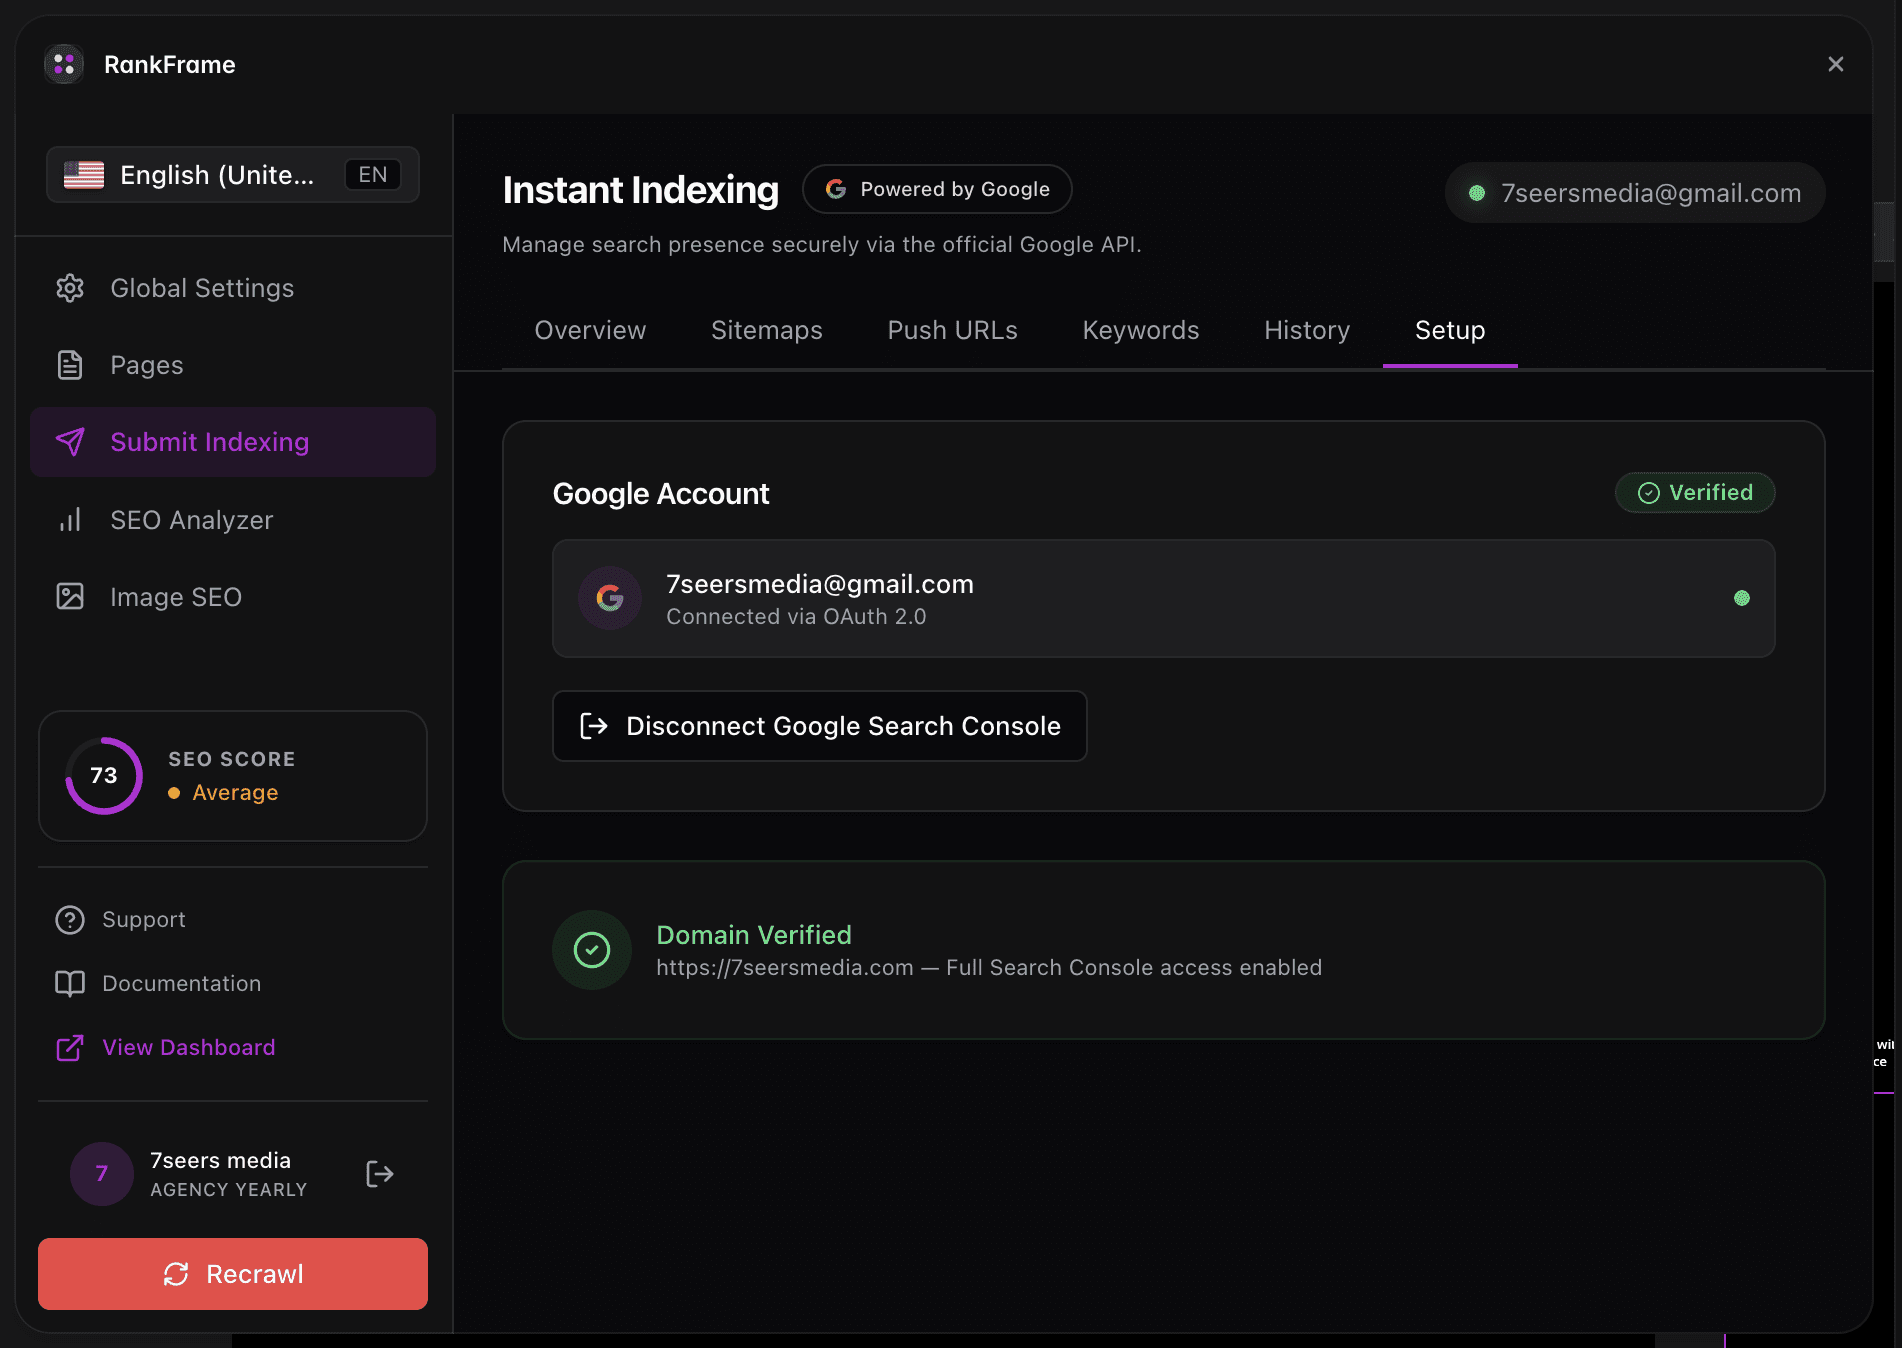Viewport: 1902px width, 1348px height.
Task: Click the Domain Verified heading
Action: 754,935
